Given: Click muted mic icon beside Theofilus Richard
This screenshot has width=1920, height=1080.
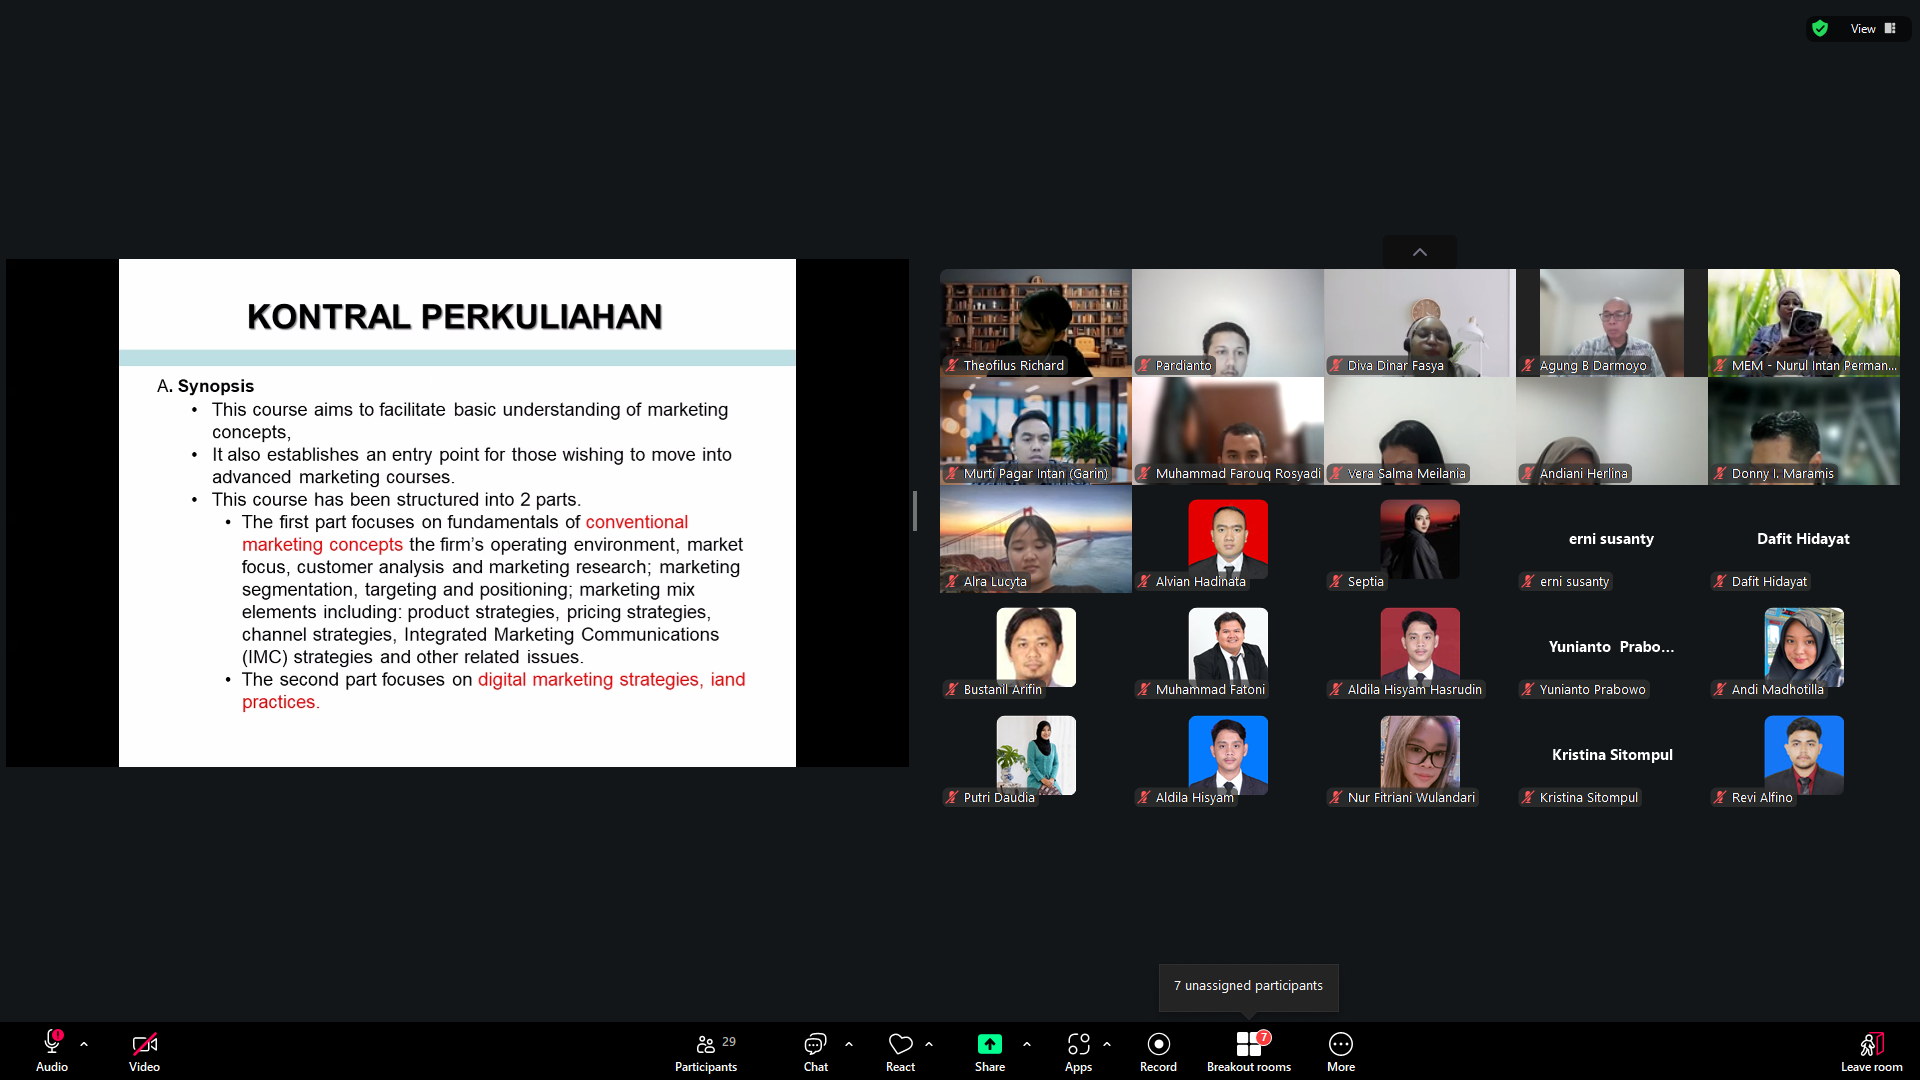Looking at the screenshot, I should [x=952, y=365].
